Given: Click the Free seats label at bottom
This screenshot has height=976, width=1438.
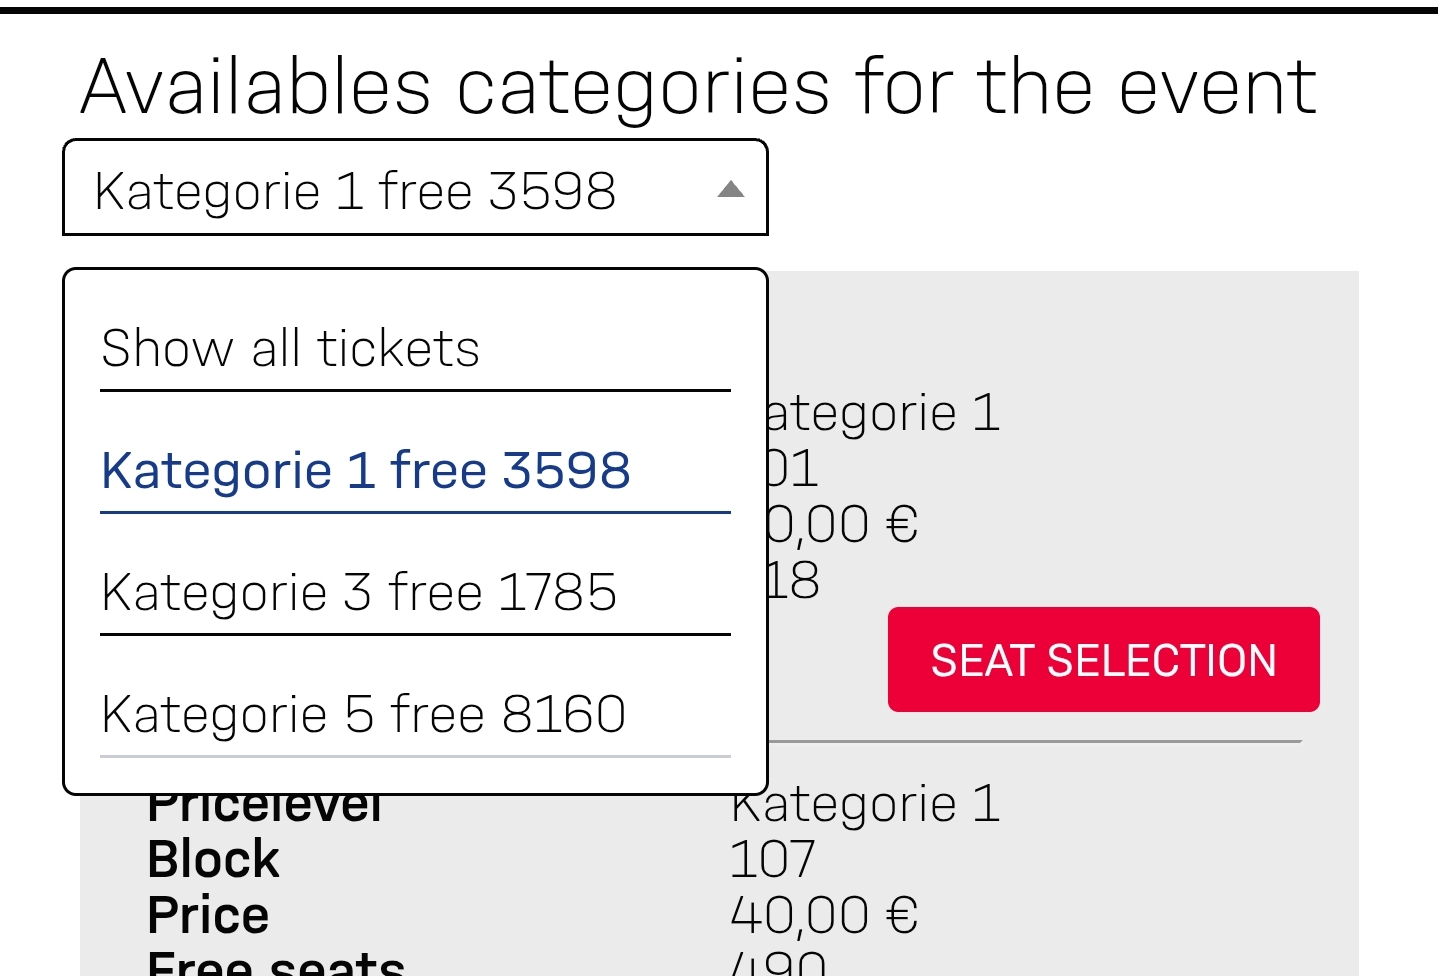Looking at the screenshot, I should click(275, 964).
